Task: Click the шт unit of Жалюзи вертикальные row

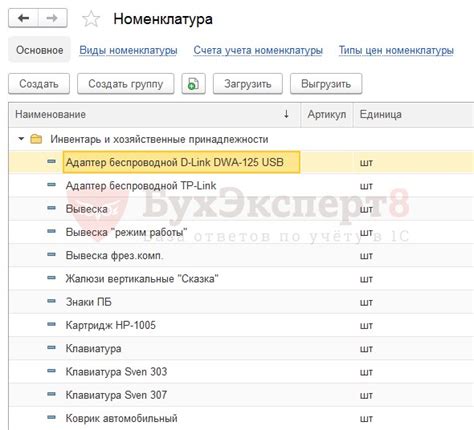Action: [x=366, y=279]
